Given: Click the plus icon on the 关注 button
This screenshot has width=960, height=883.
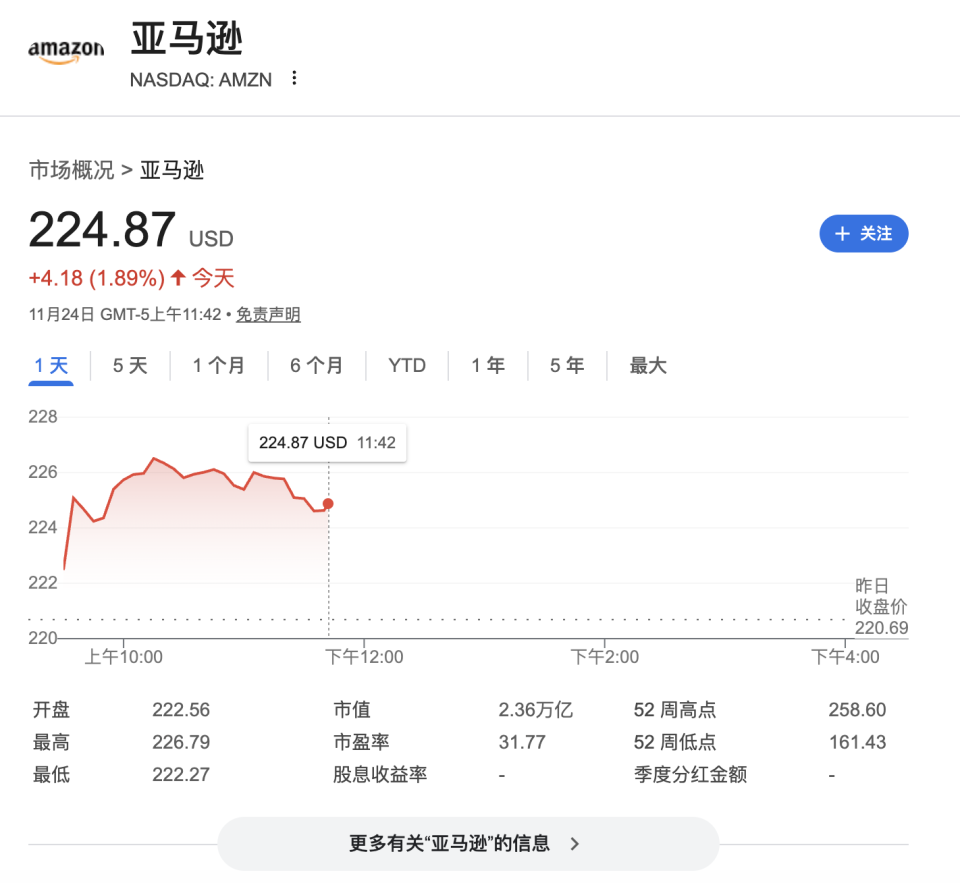Looking at the screenshot, I should 841,233.
